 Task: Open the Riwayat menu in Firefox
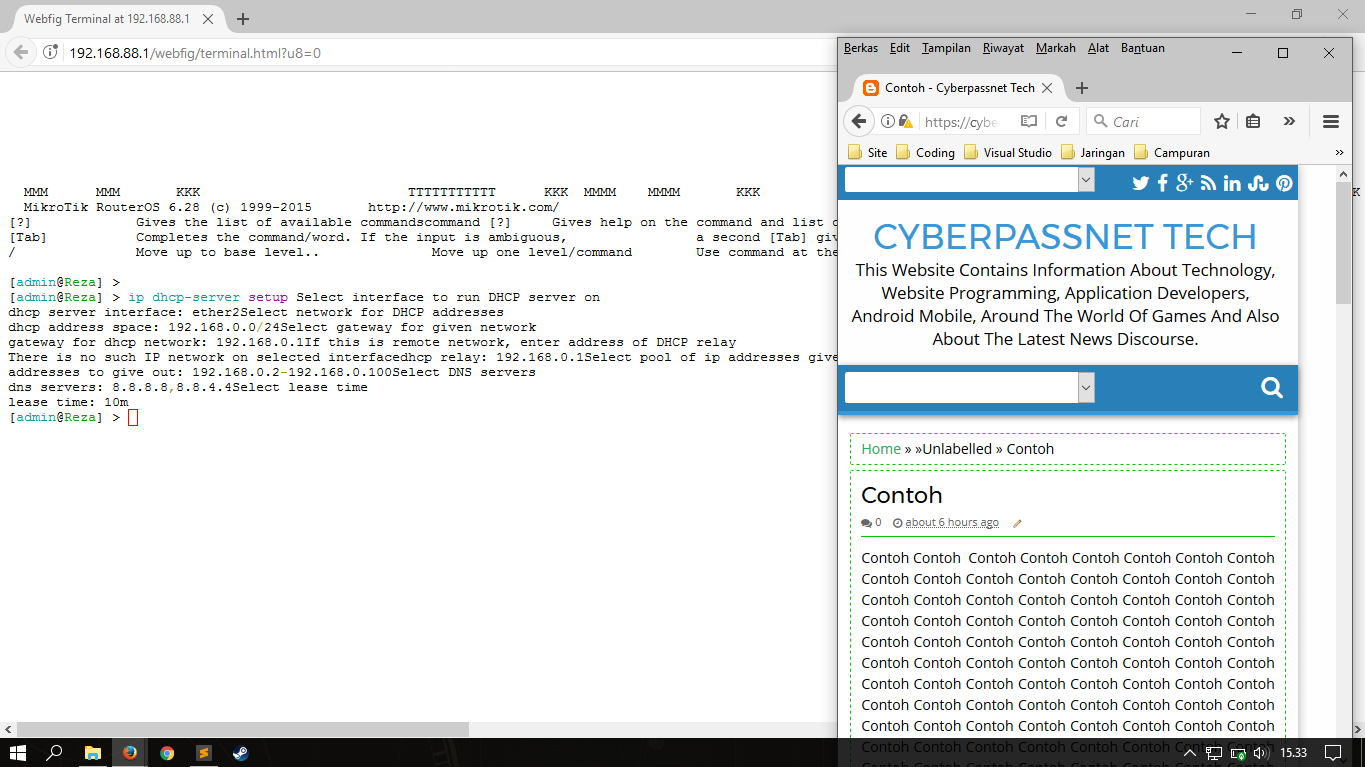click(x=1002, y=47)
